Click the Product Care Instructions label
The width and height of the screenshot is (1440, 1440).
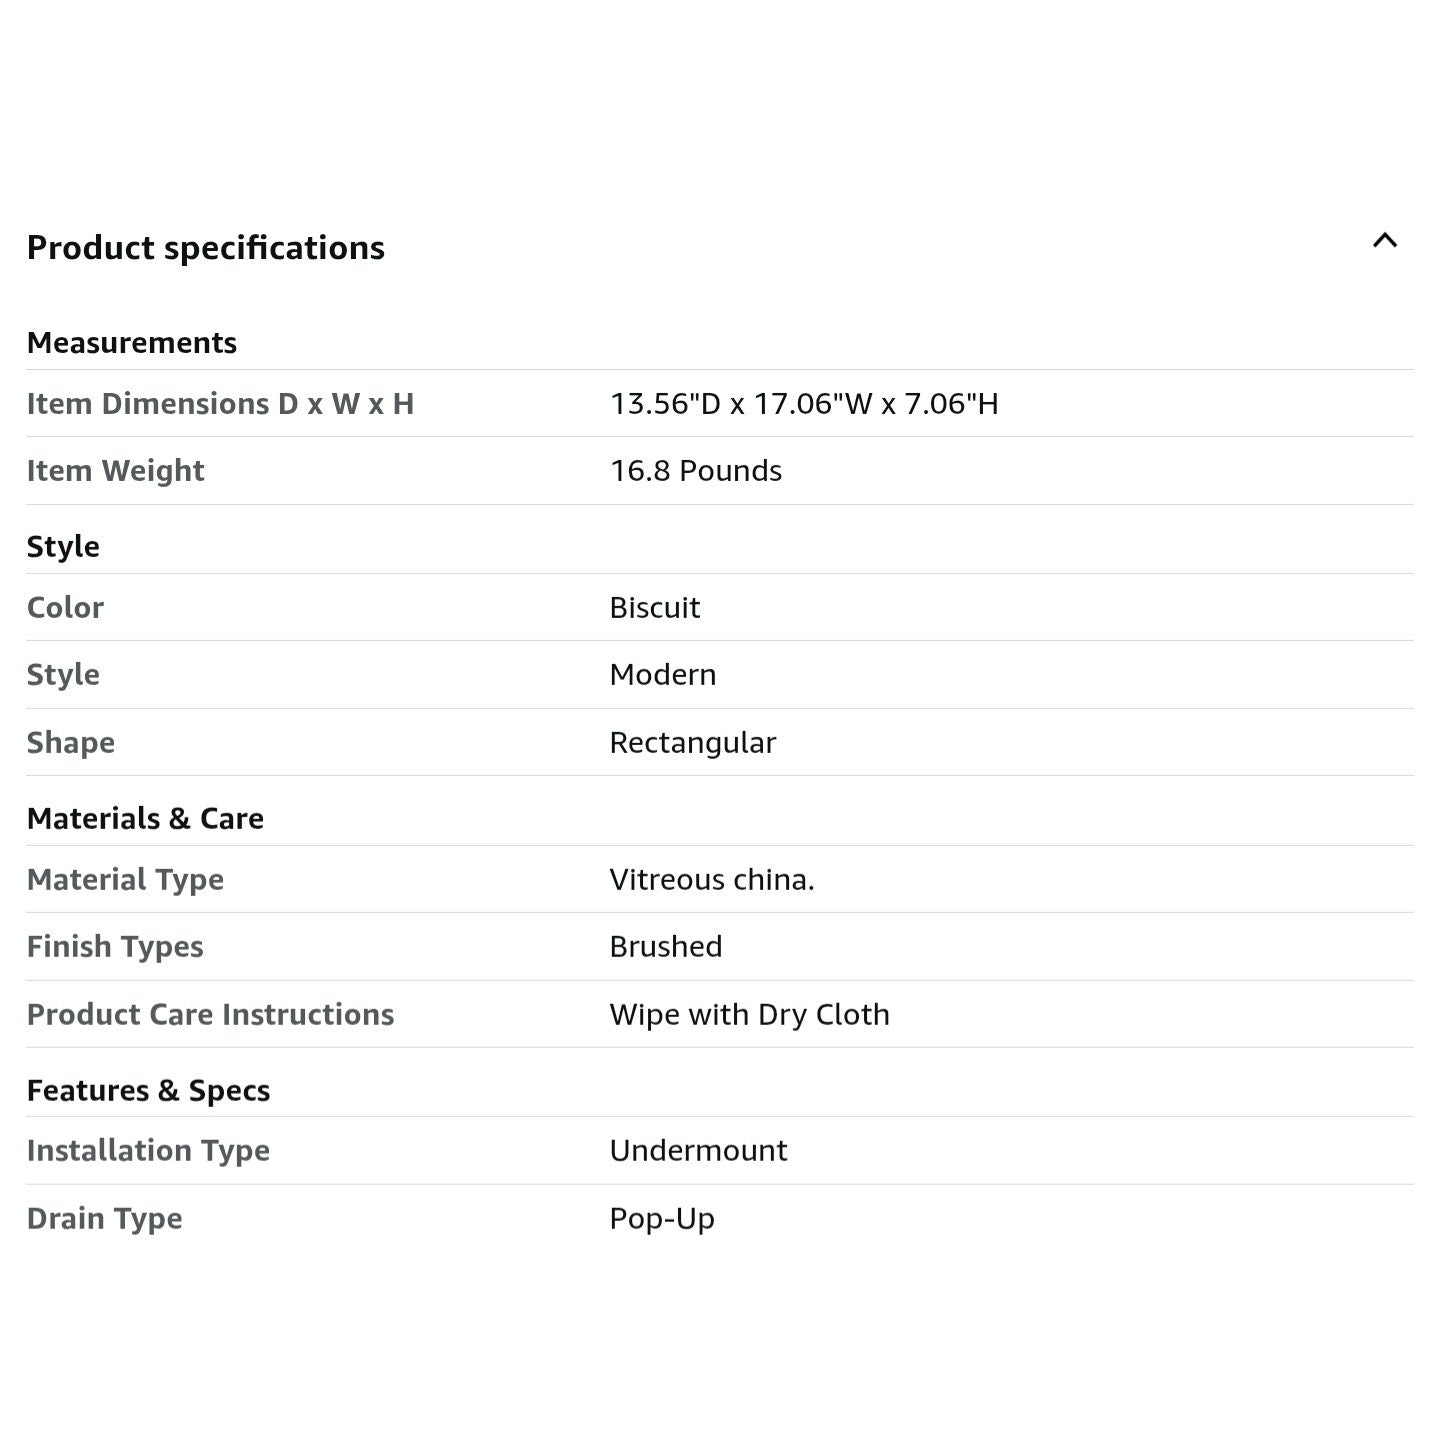coord(210,1015)
